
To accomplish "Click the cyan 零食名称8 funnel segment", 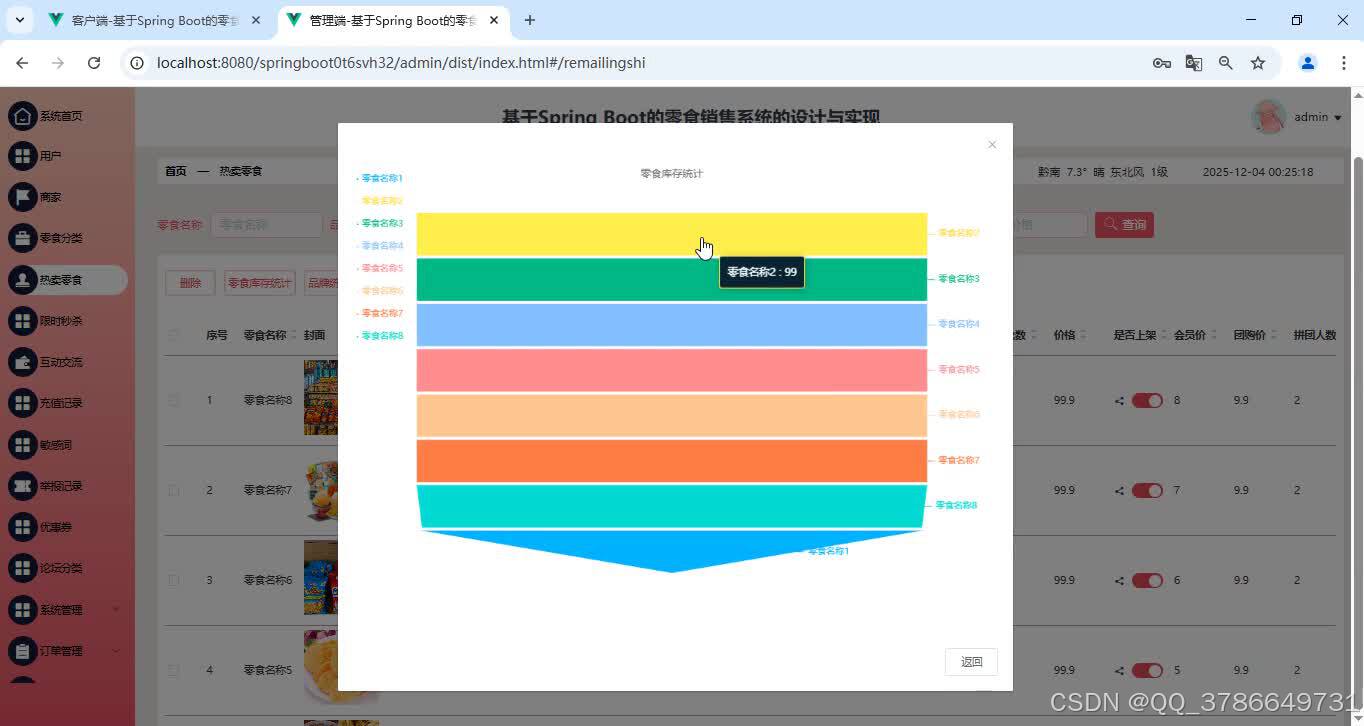I will 672,506.
